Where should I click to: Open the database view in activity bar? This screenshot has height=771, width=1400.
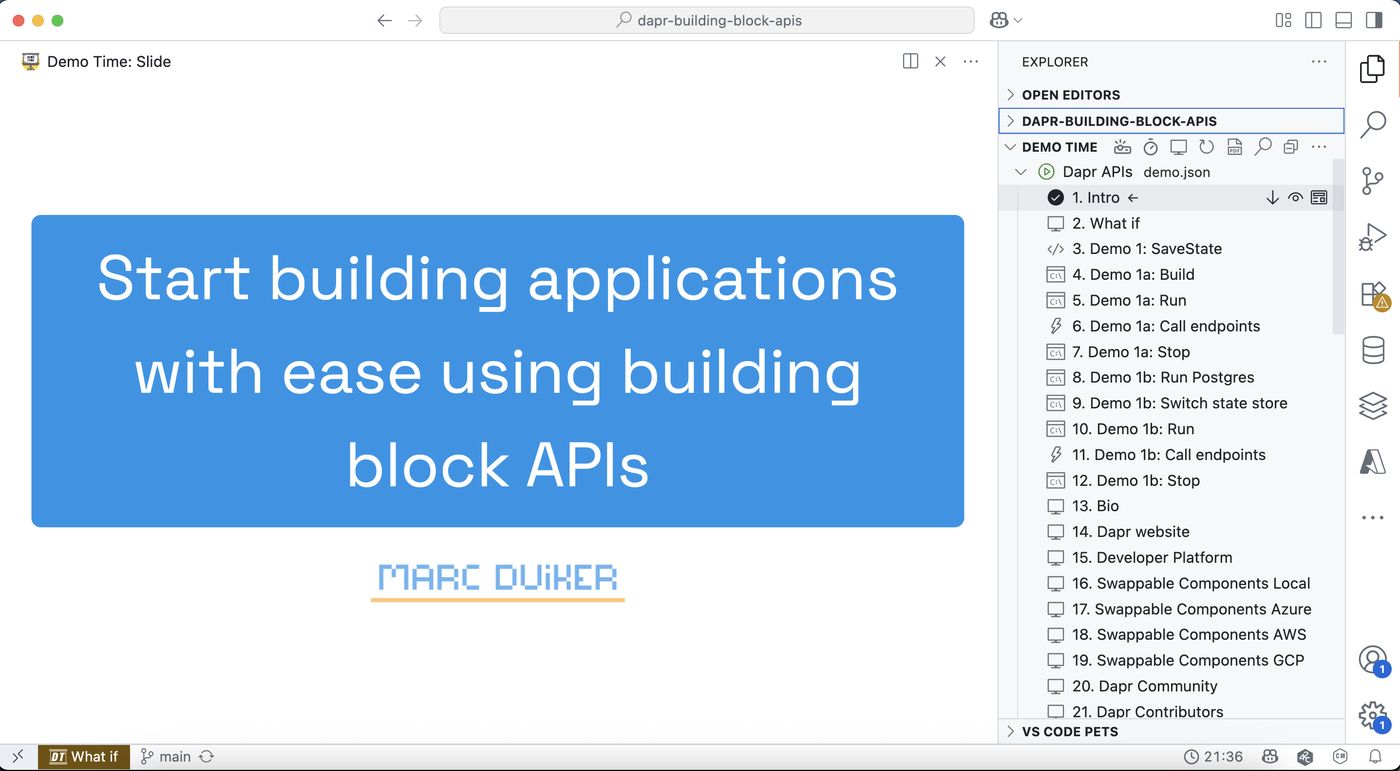[x=1373, y=350]
